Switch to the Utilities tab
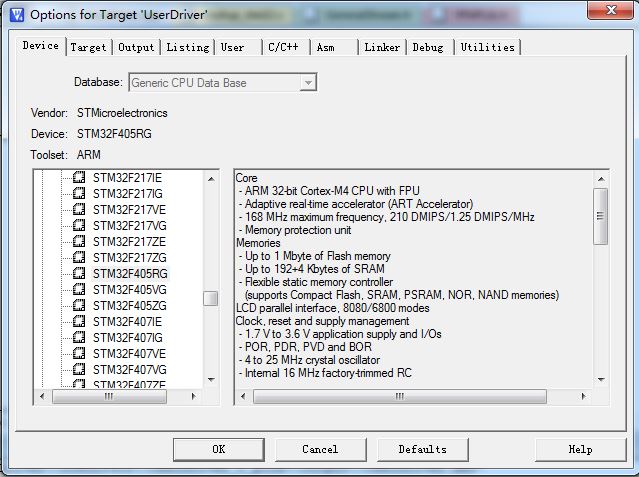This screenshot has width=639, height=477. pos(487,47)
